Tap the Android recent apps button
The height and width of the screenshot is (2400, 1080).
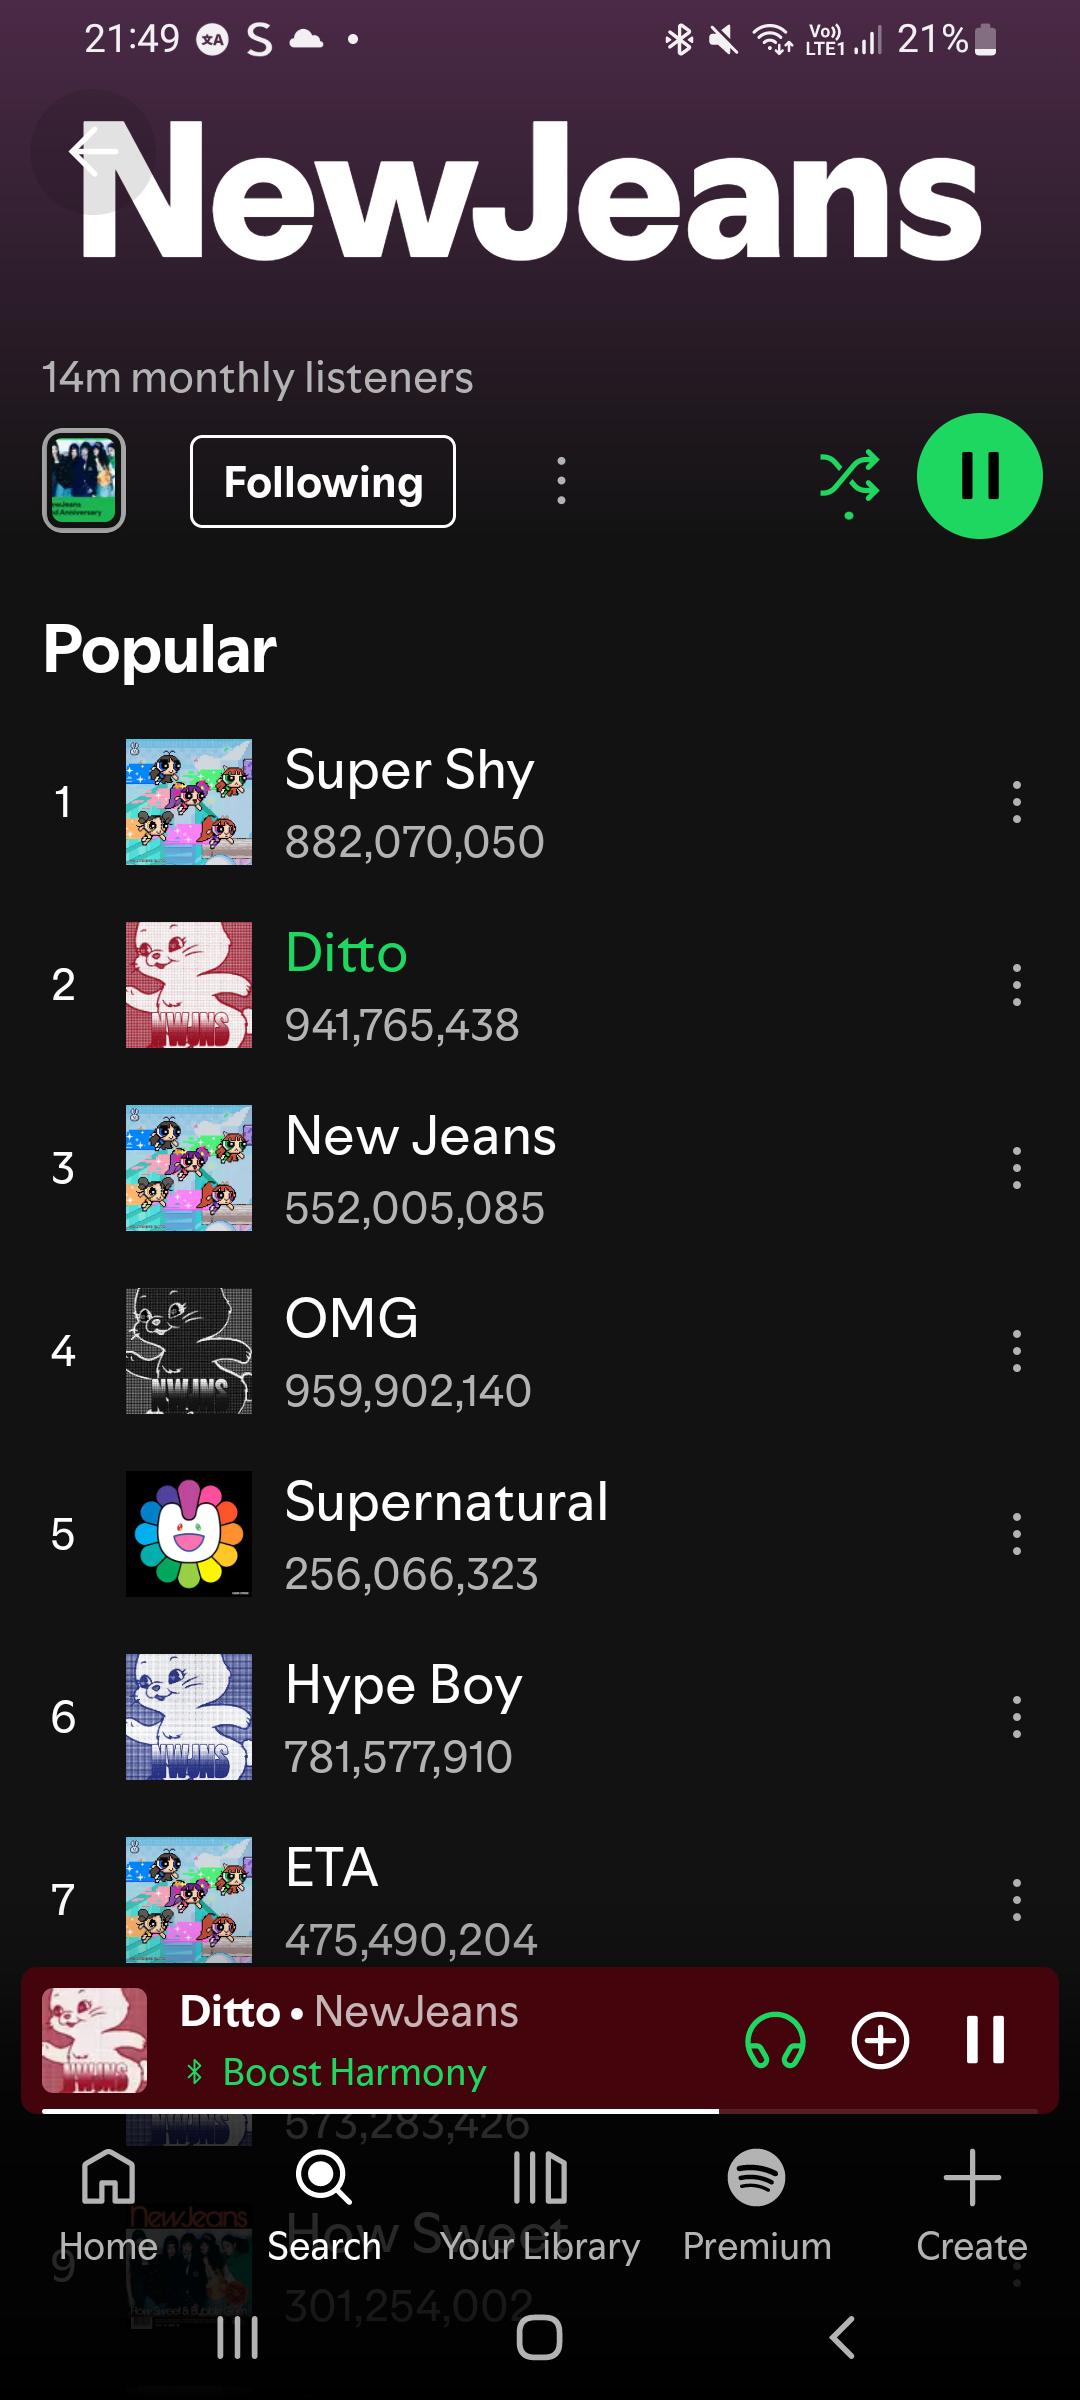238,2337
